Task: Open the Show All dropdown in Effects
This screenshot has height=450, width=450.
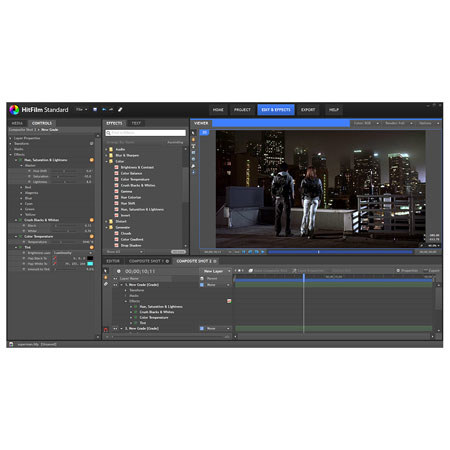Action: pos(125,252)
